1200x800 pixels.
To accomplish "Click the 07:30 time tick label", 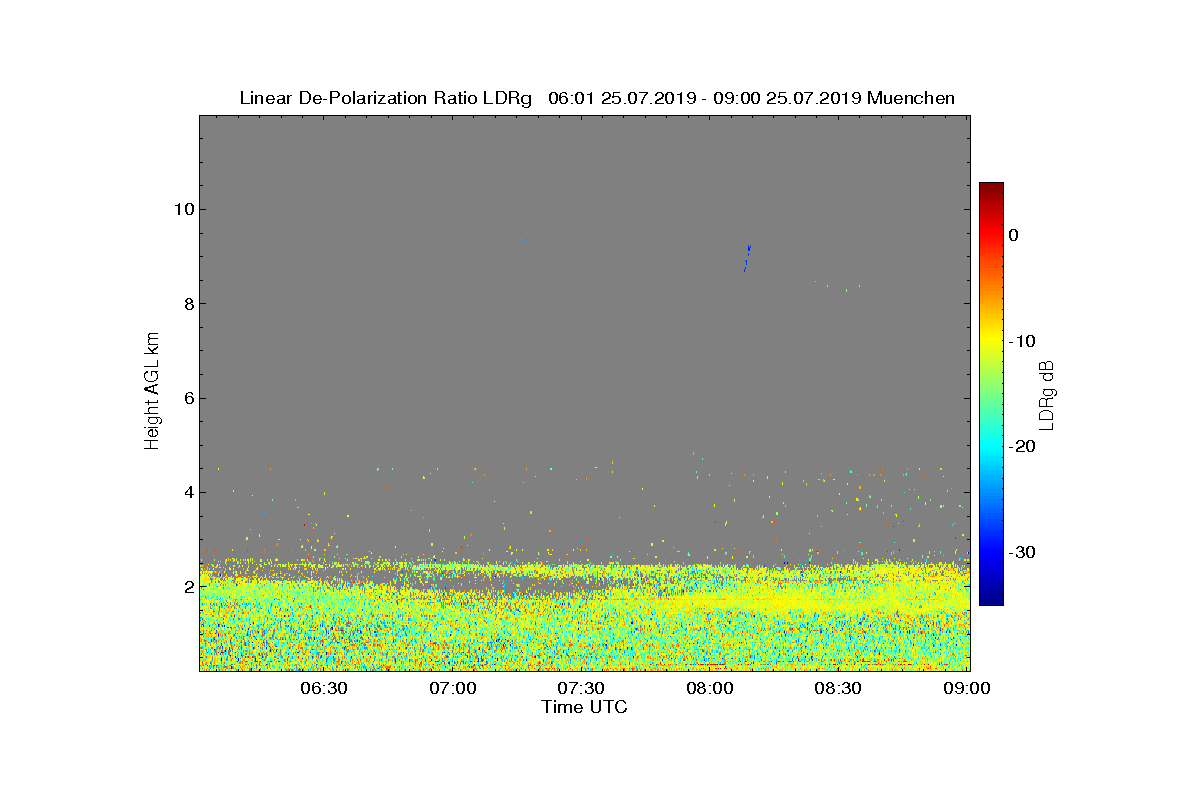I will pos(580,688).
